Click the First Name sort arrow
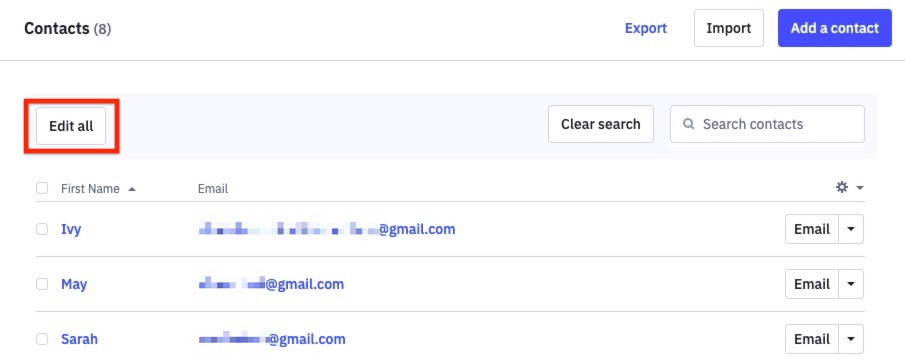The image size is (905, 360). point(132,189)
